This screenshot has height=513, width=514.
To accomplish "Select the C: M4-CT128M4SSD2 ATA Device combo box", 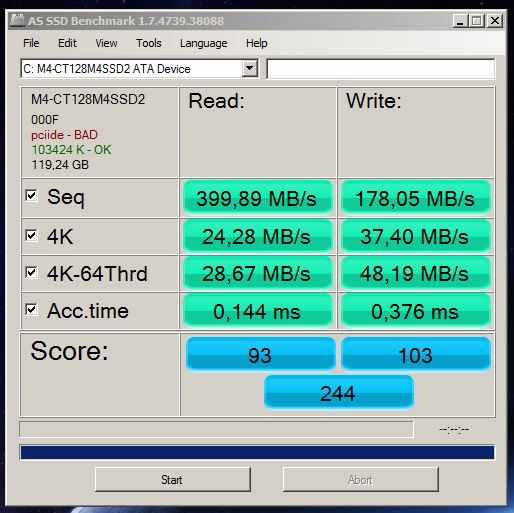I will click(x=139, y=69).
